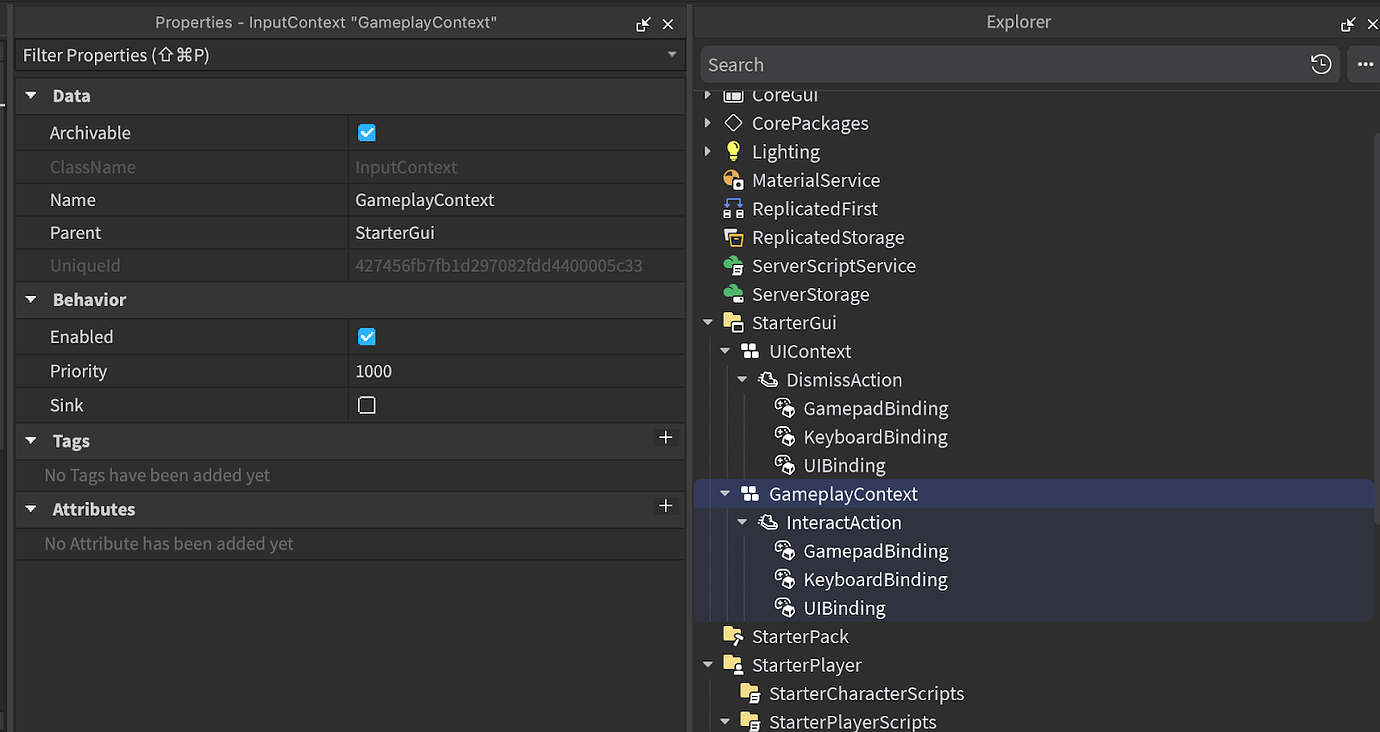The image size is (1380, 732).
Task: Open Explorer more options ellipsis menu
Action: (x=1365, y=65)
